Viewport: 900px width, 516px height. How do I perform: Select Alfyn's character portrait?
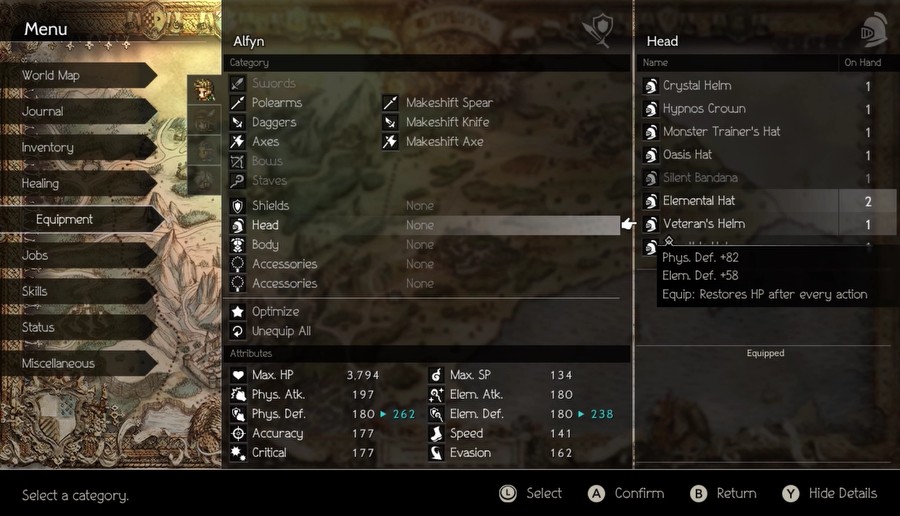click(x=204, y=90)
